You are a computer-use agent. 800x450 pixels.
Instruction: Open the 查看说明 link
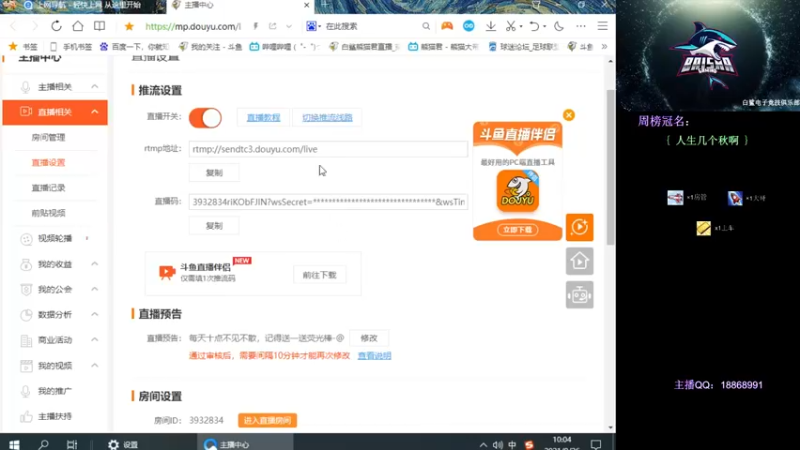[374, 356]
